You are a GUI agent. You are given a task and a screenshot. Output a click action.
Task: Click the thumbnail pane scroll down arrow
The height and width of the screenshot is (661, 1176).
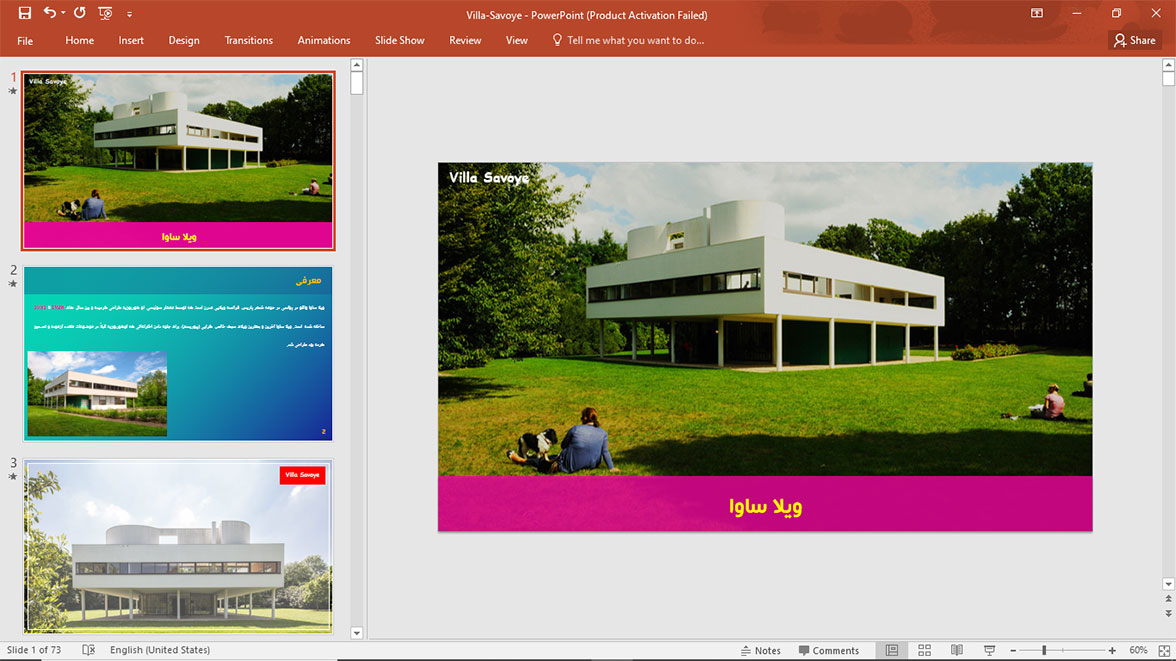click(x=357, y=633)
